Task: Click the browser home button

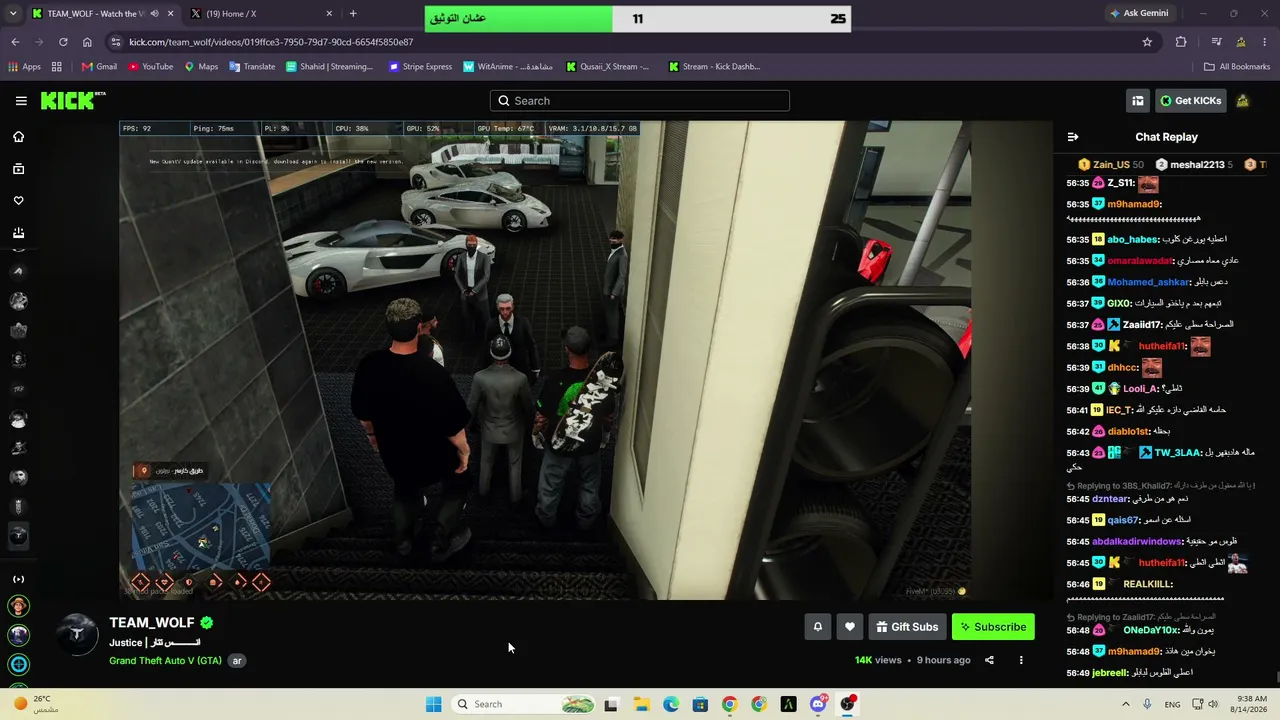Action: click(x=87, y=42)
